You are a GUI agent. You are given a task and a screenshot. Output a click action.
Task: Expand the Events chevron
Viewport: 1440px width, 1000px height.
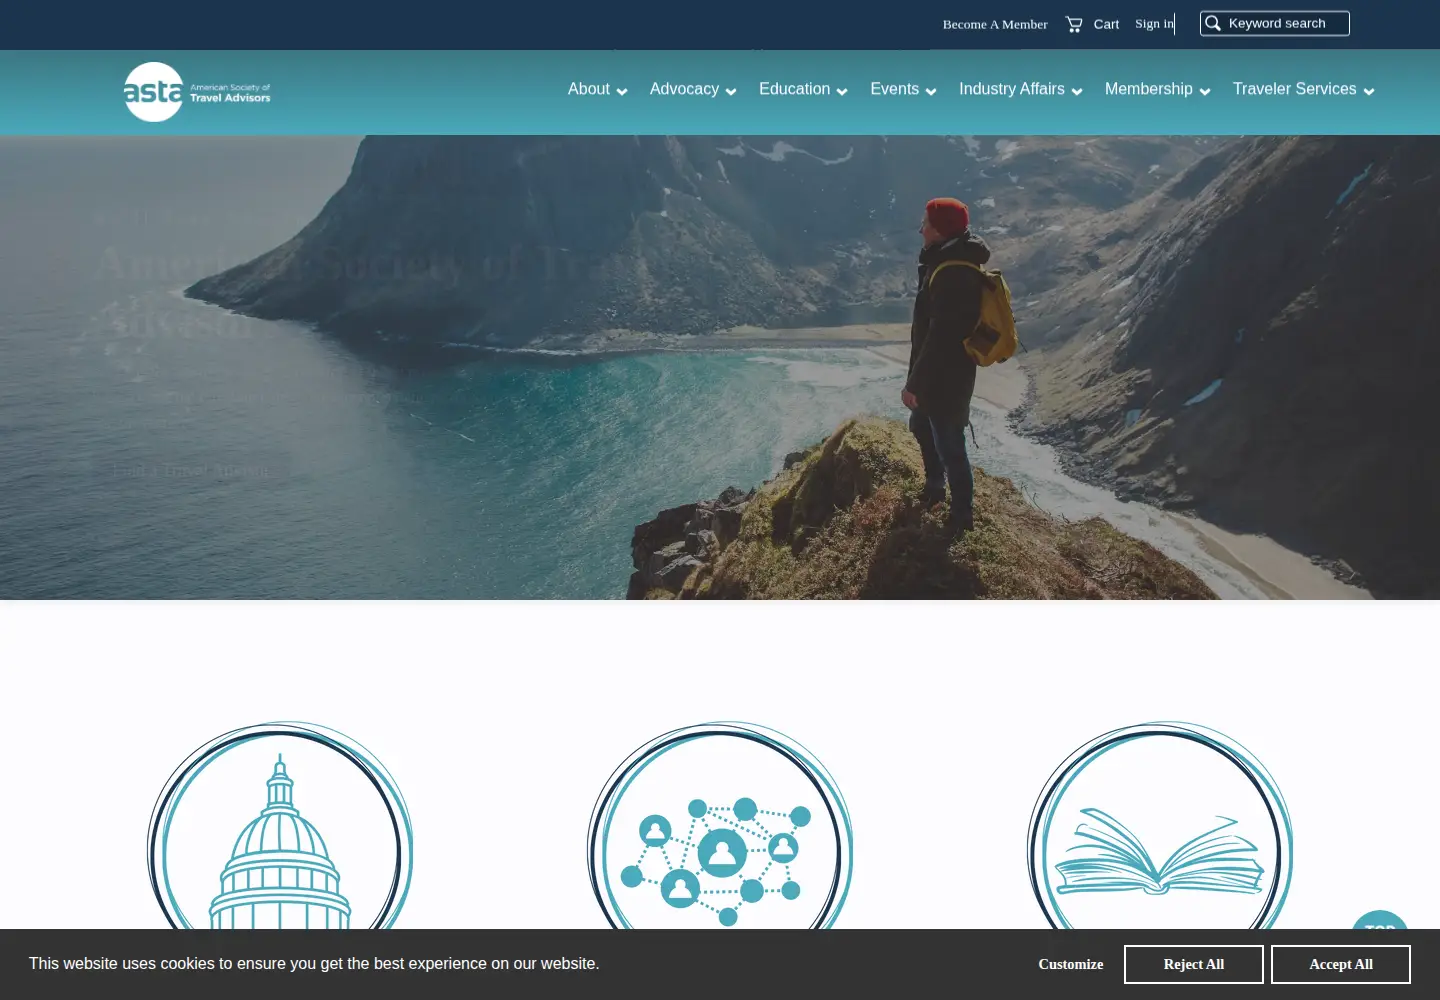[x=931, y=91]
